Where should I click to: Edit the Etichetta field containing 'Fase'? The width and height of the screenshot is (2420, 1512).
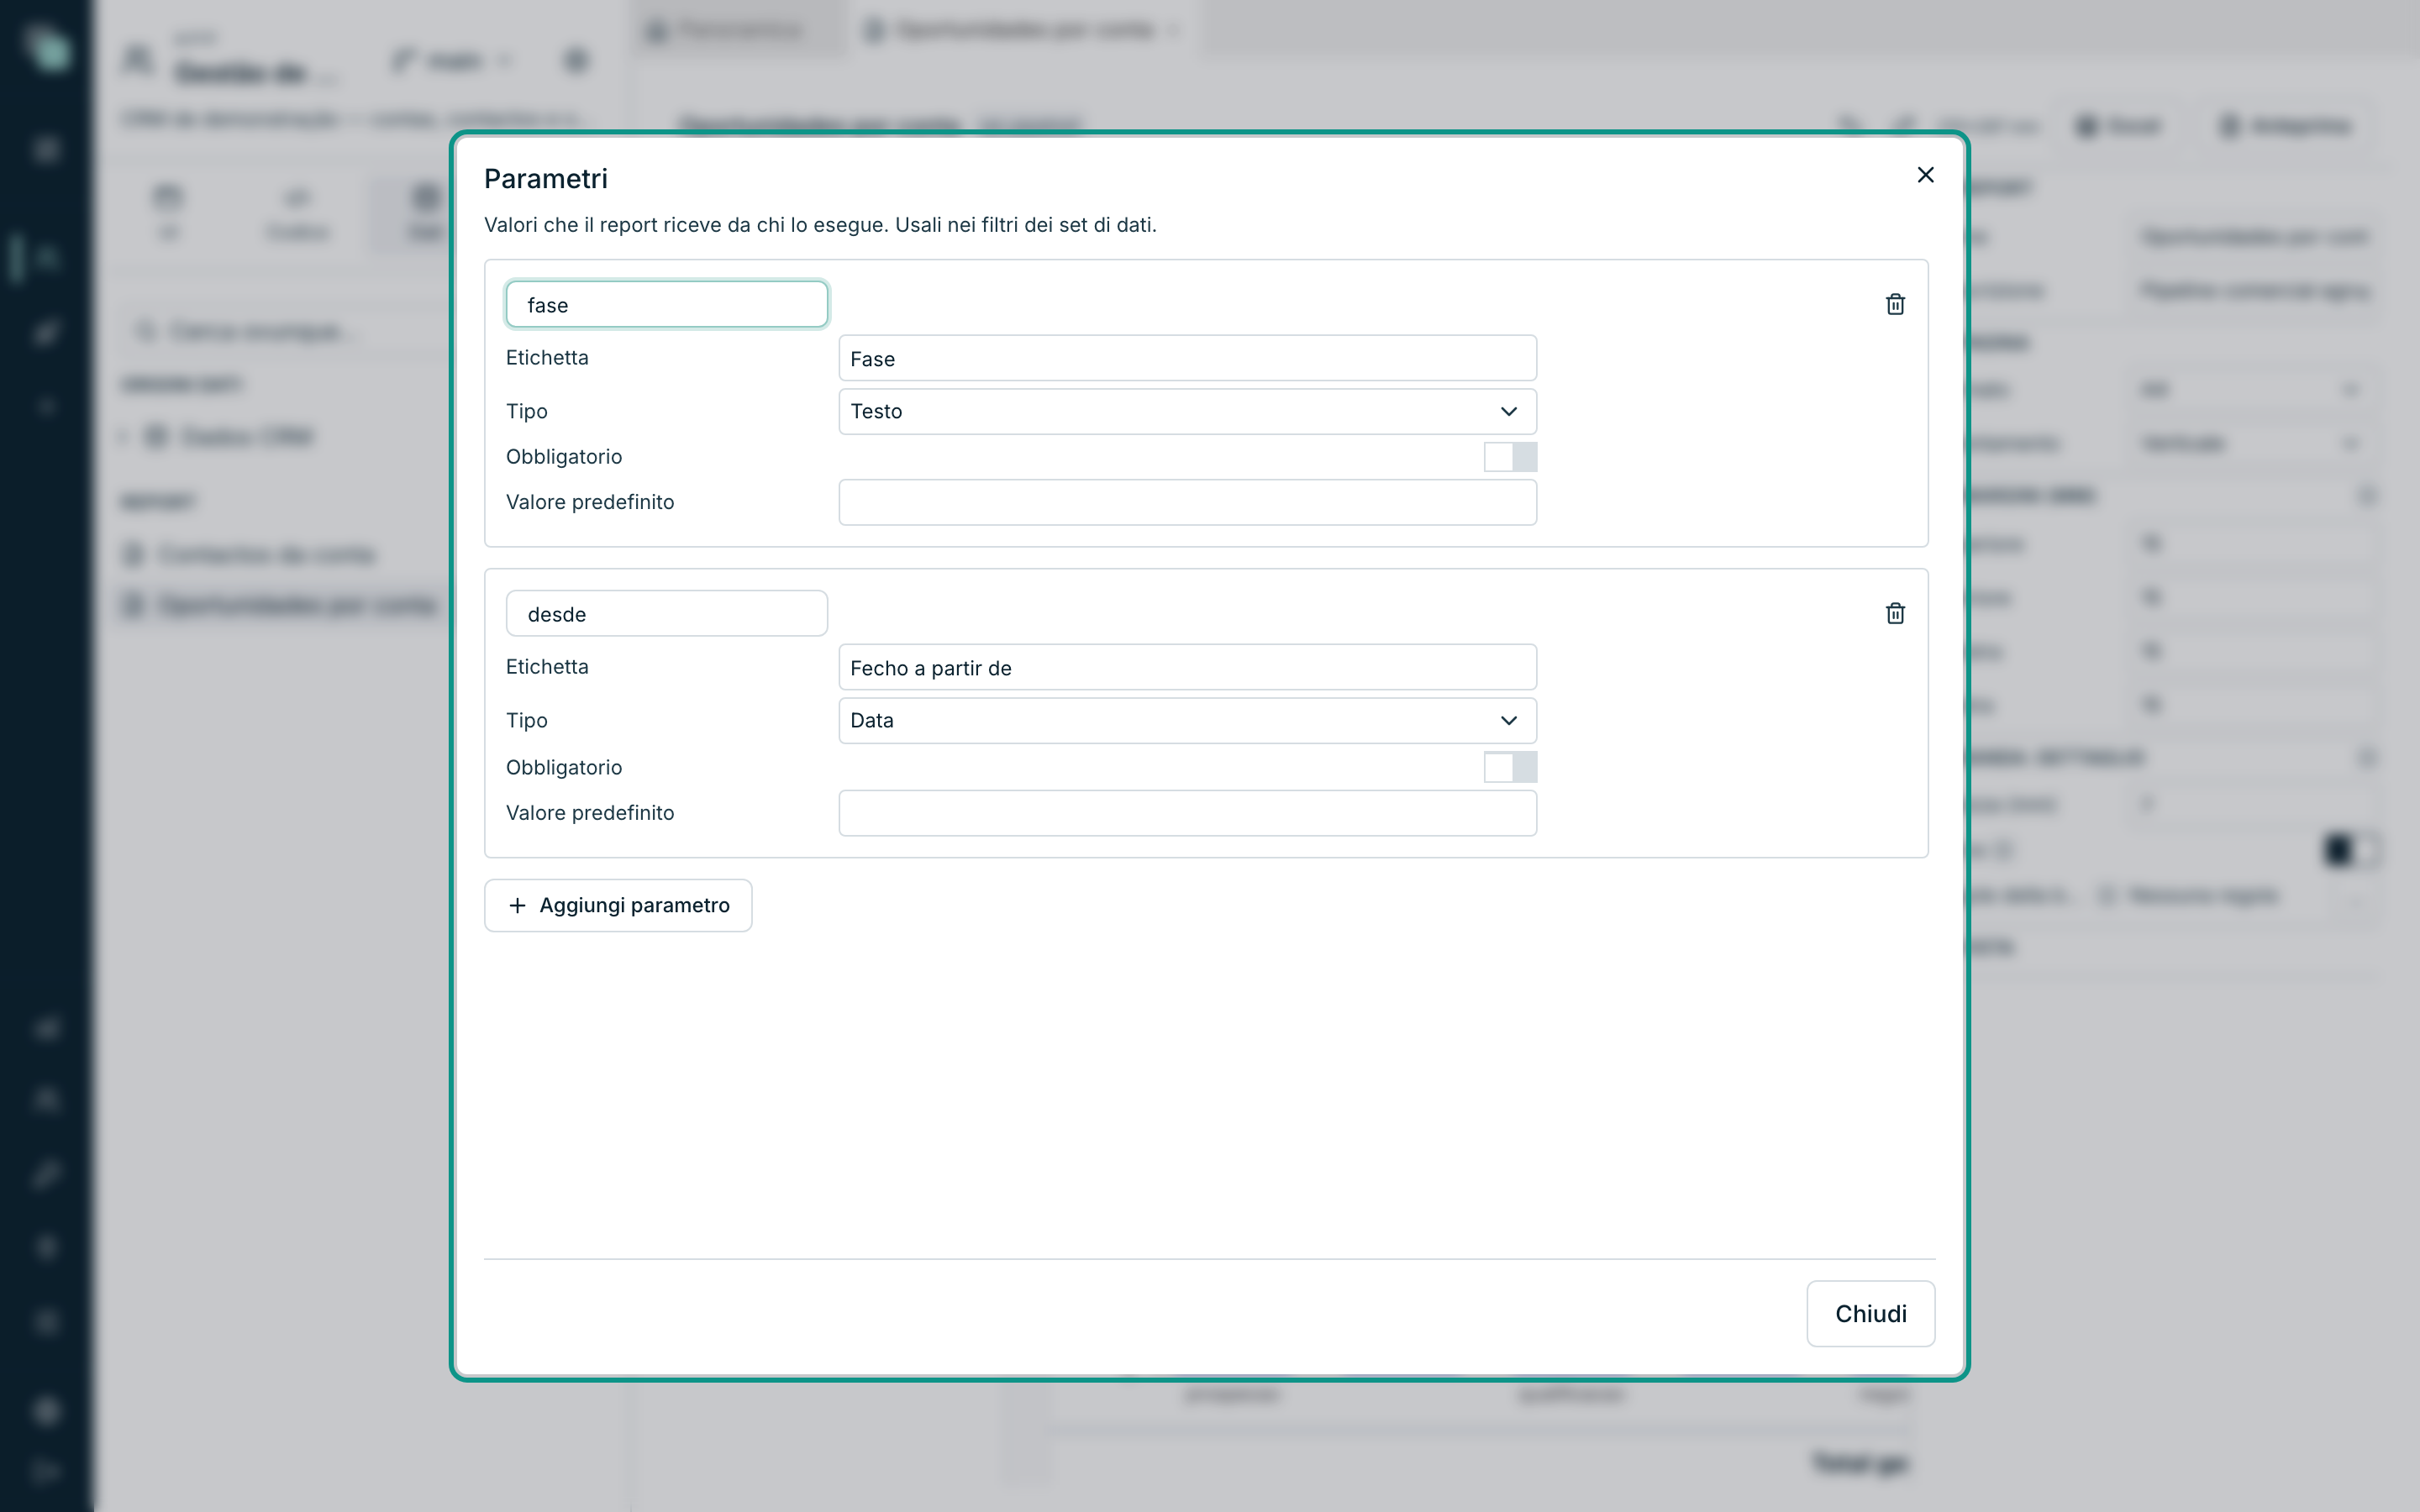(x=1187, y=358)
